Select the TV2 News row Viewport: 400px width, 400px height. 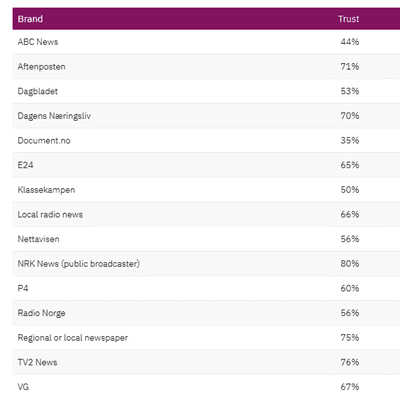206,363
